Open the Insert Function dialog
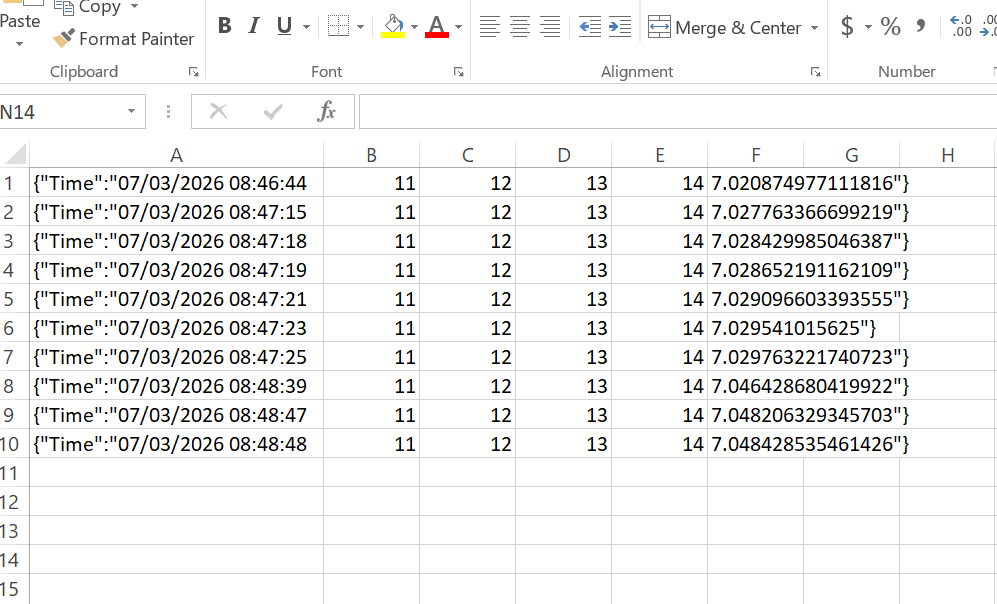This screenshot has height=604, width=997. (x=326, y=112)
